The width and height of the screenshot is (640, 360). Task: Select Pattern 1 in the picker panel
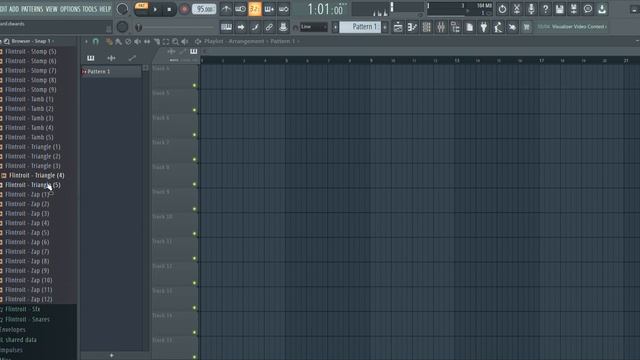(111, 71)
